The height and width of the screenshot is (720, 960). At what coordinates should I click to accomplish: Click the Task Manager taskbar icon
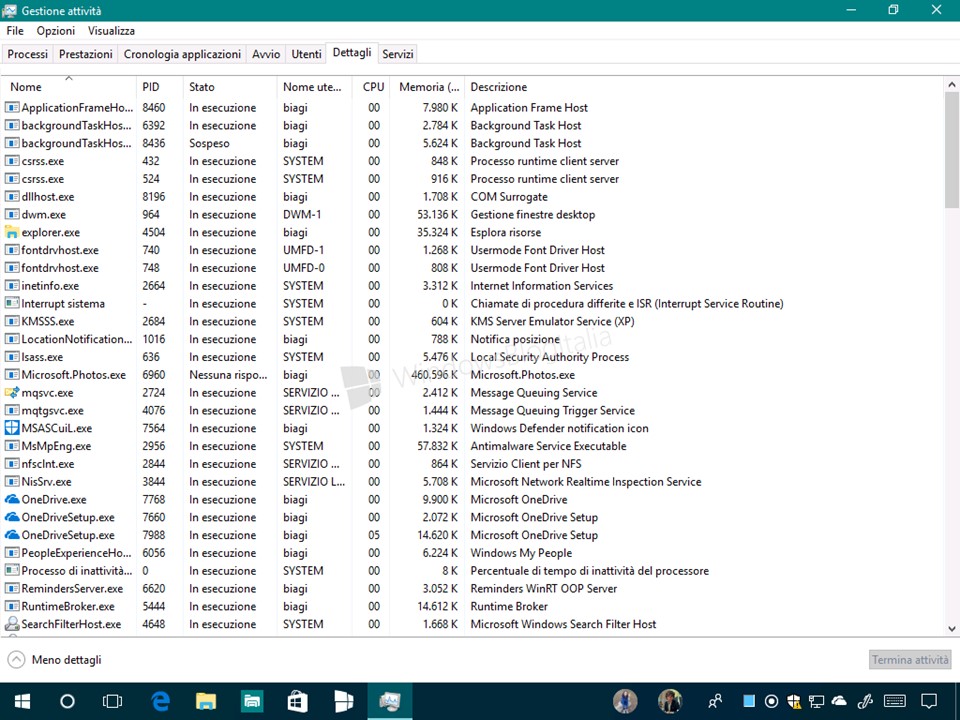389,702
